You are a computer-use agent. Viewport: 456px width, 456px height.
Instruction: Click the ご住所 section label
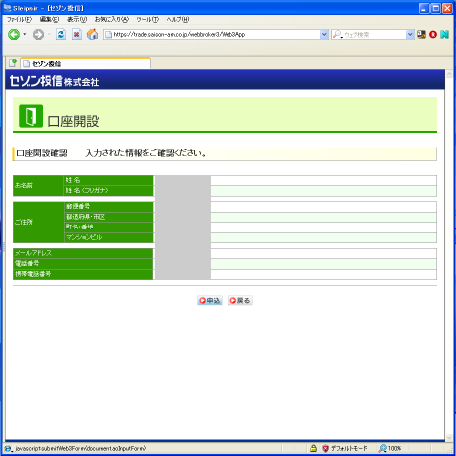(24, 222)
